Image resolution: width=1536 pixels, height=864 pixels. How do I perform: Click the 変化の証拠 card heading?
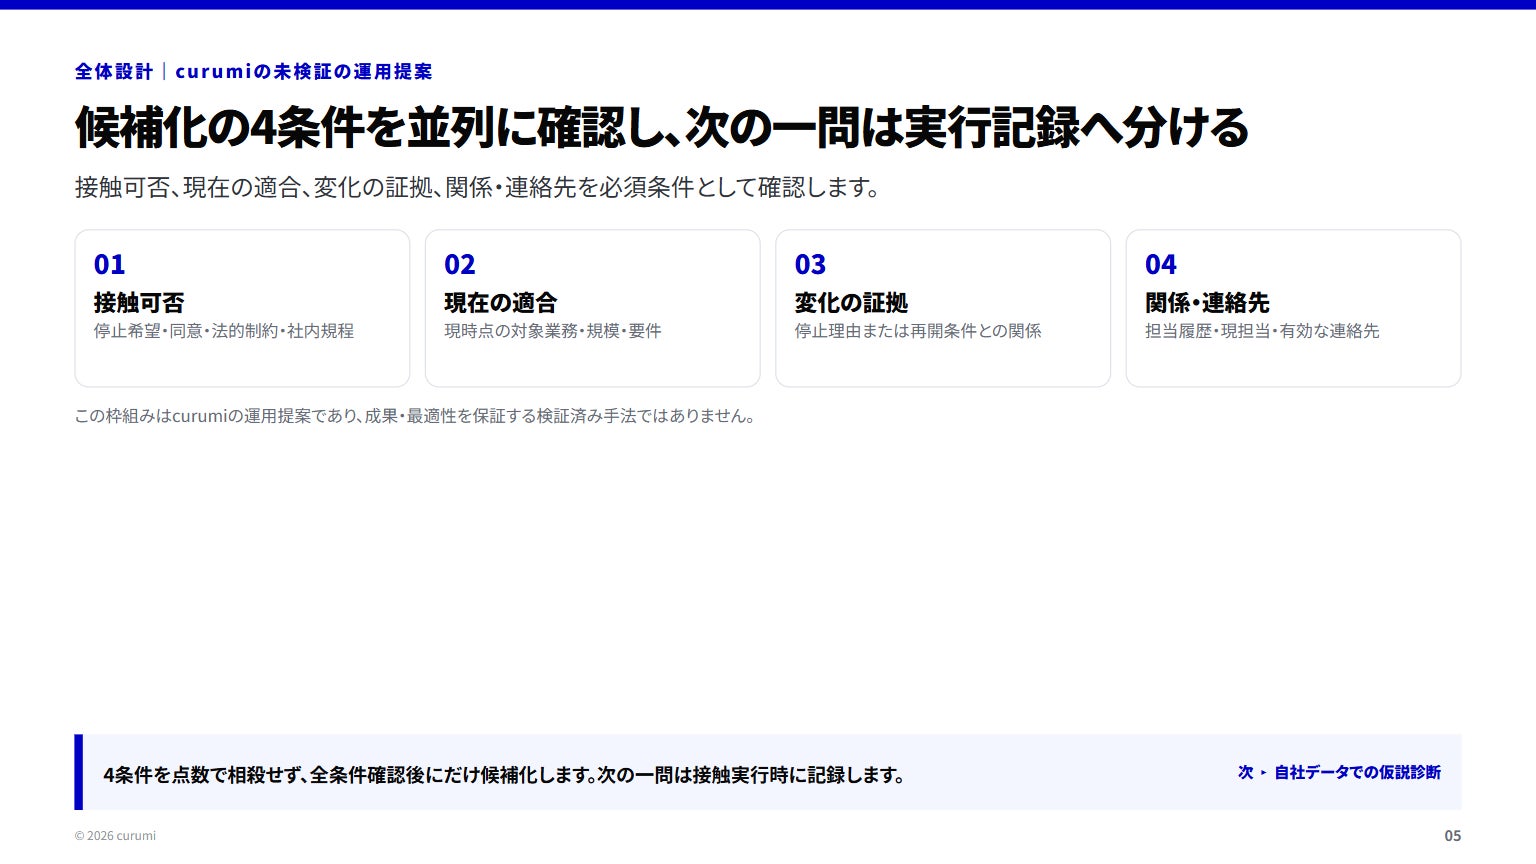click(x=851, y=303)
